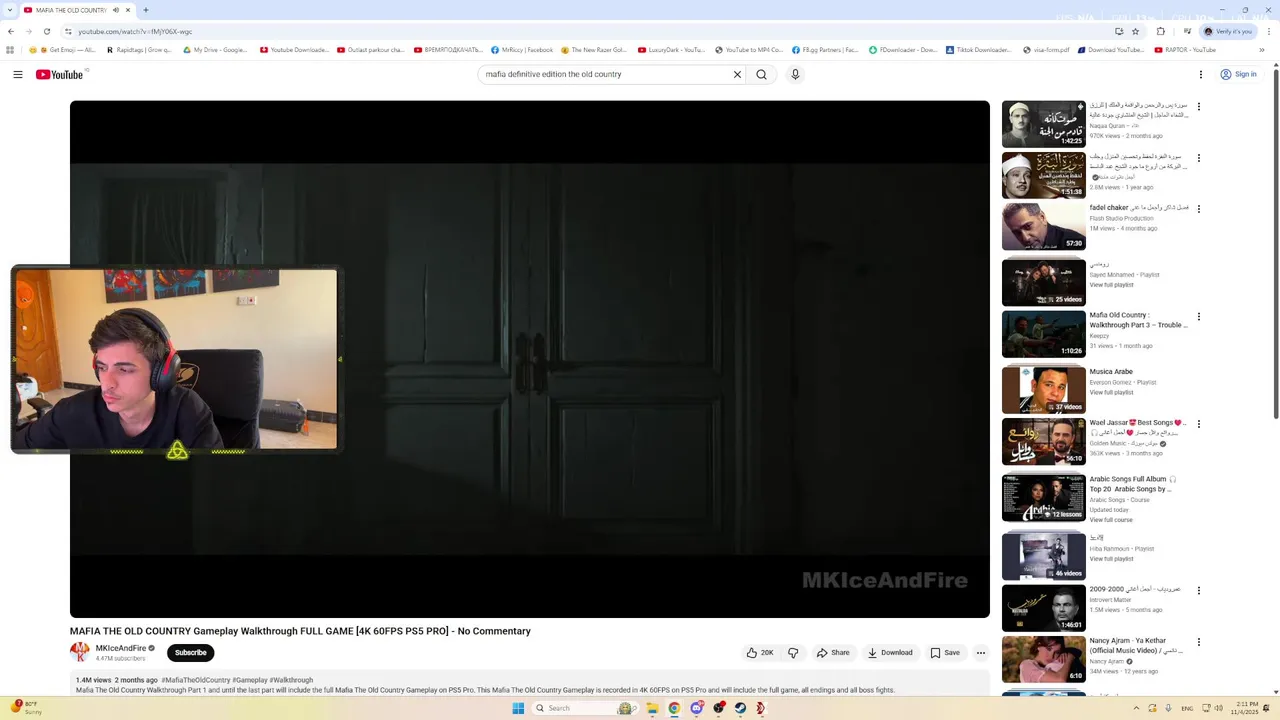Sign in to YouTube
This screenshot has height=720, width=1280.
(1238, 74)
